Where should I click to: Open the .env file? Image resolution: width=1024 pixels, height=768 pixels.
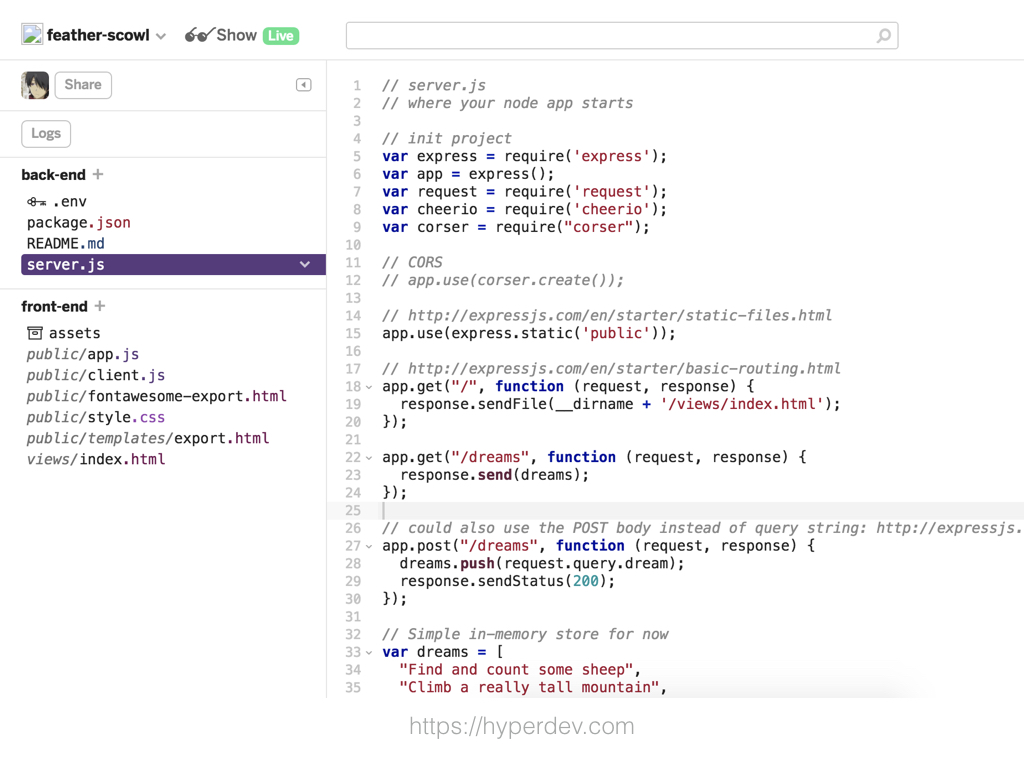[x=70, y=202]
